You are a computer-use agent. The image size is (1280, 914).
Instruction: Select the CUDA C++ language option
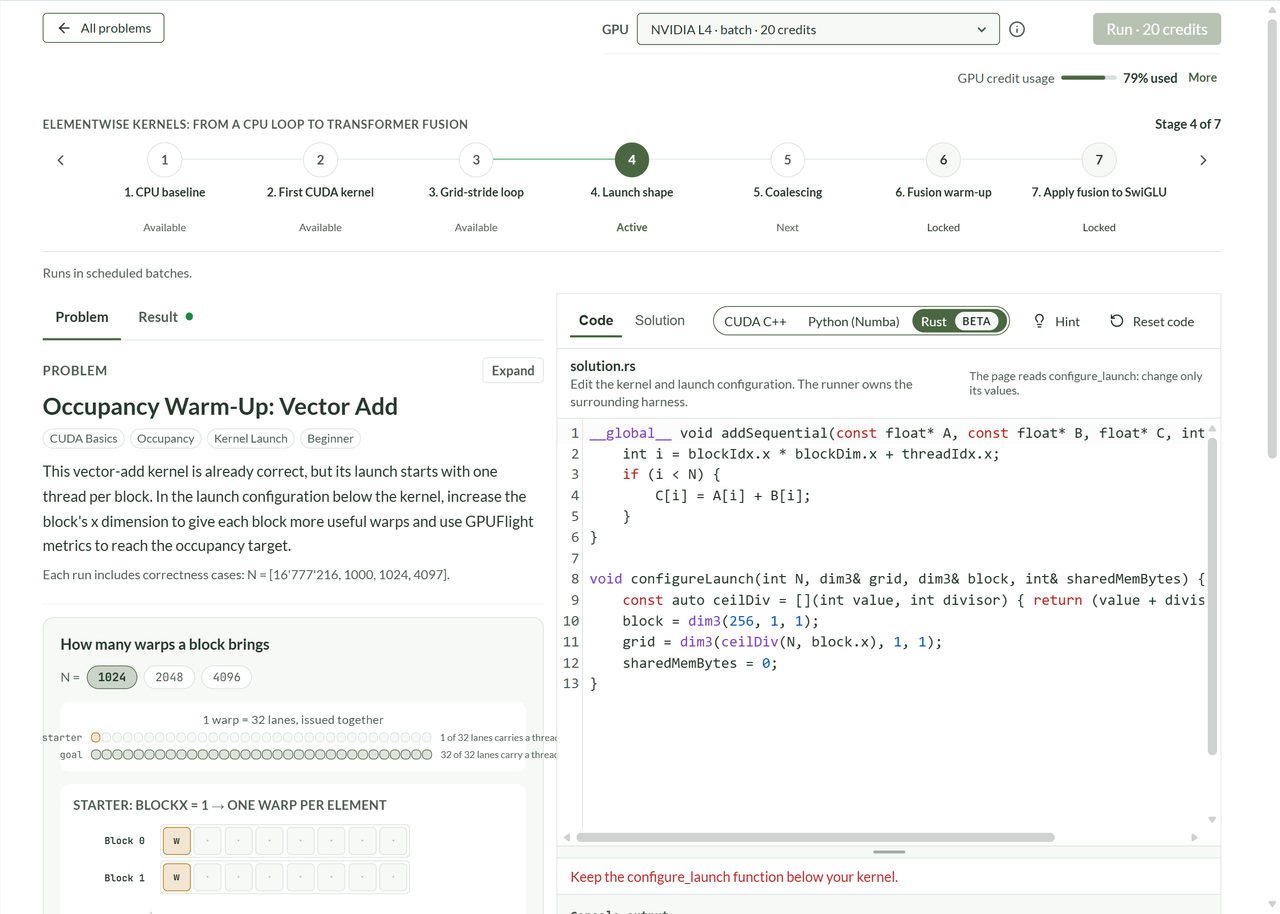tap(755, 321)
